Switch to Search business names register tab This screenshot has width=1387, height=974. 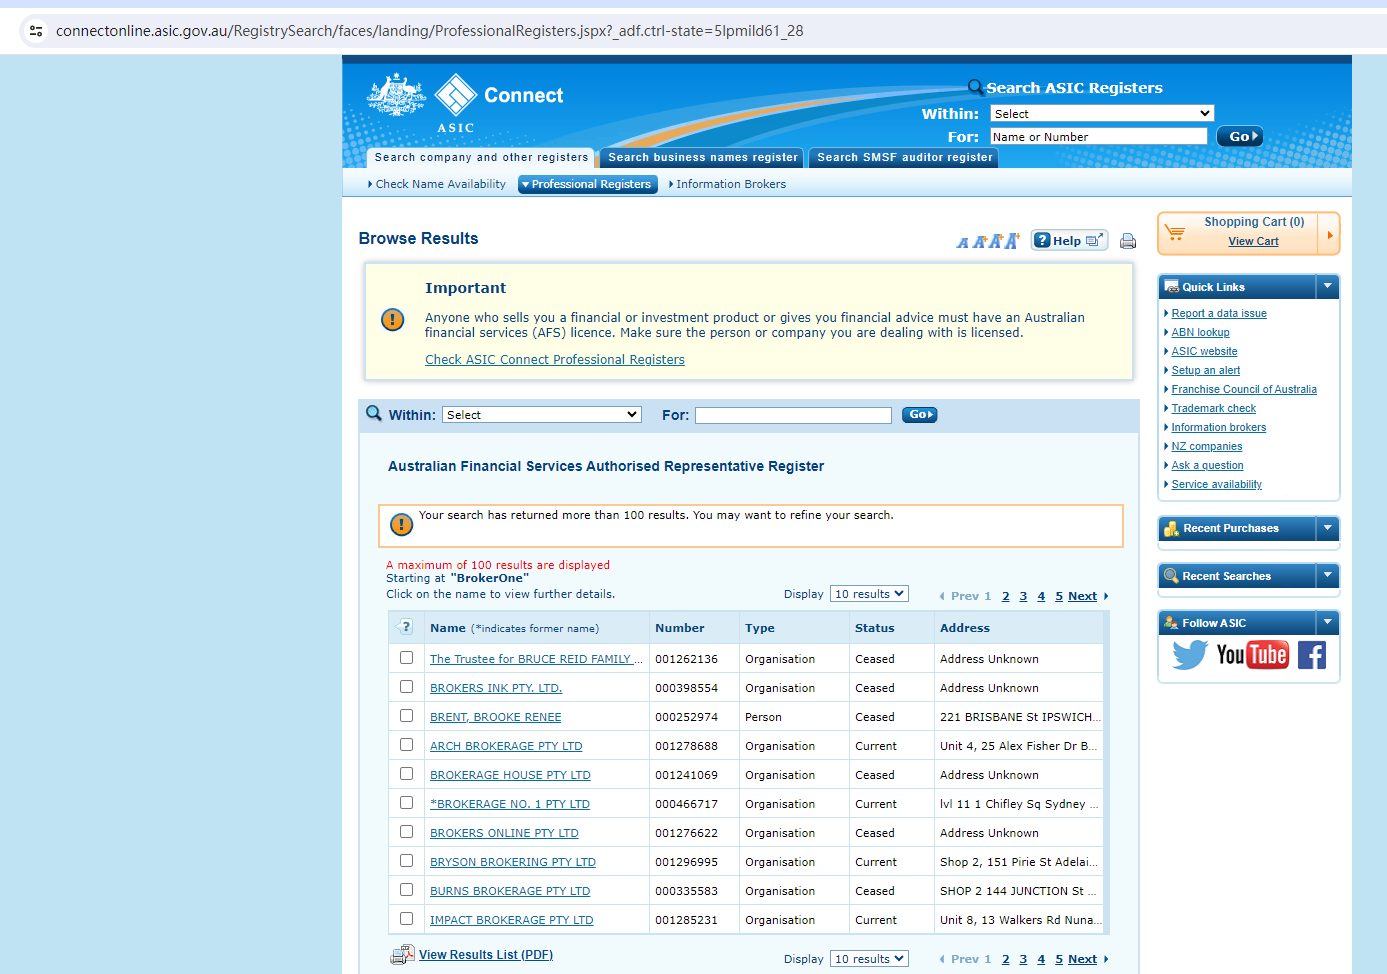point(702,158)
